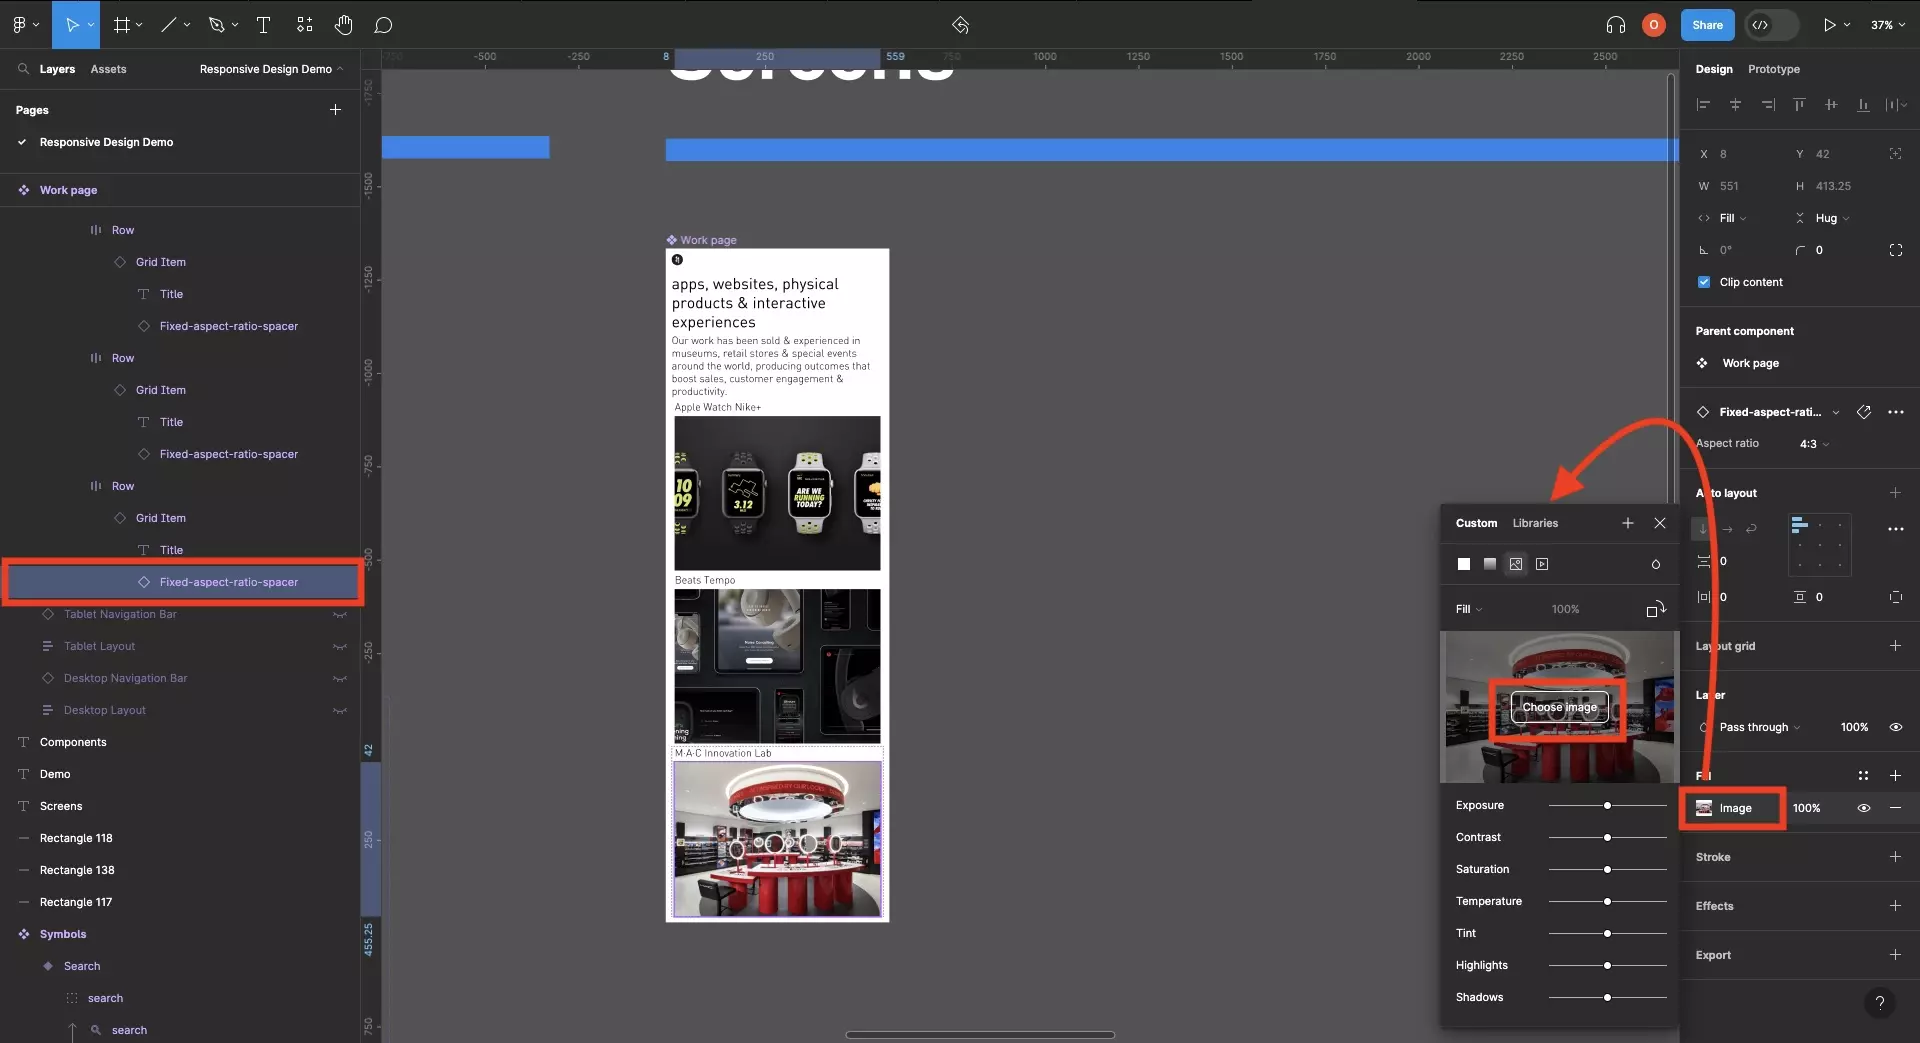Screen dimensions: 1920x1043
Task: Click the Share button
Action: tap(1707, 24)
